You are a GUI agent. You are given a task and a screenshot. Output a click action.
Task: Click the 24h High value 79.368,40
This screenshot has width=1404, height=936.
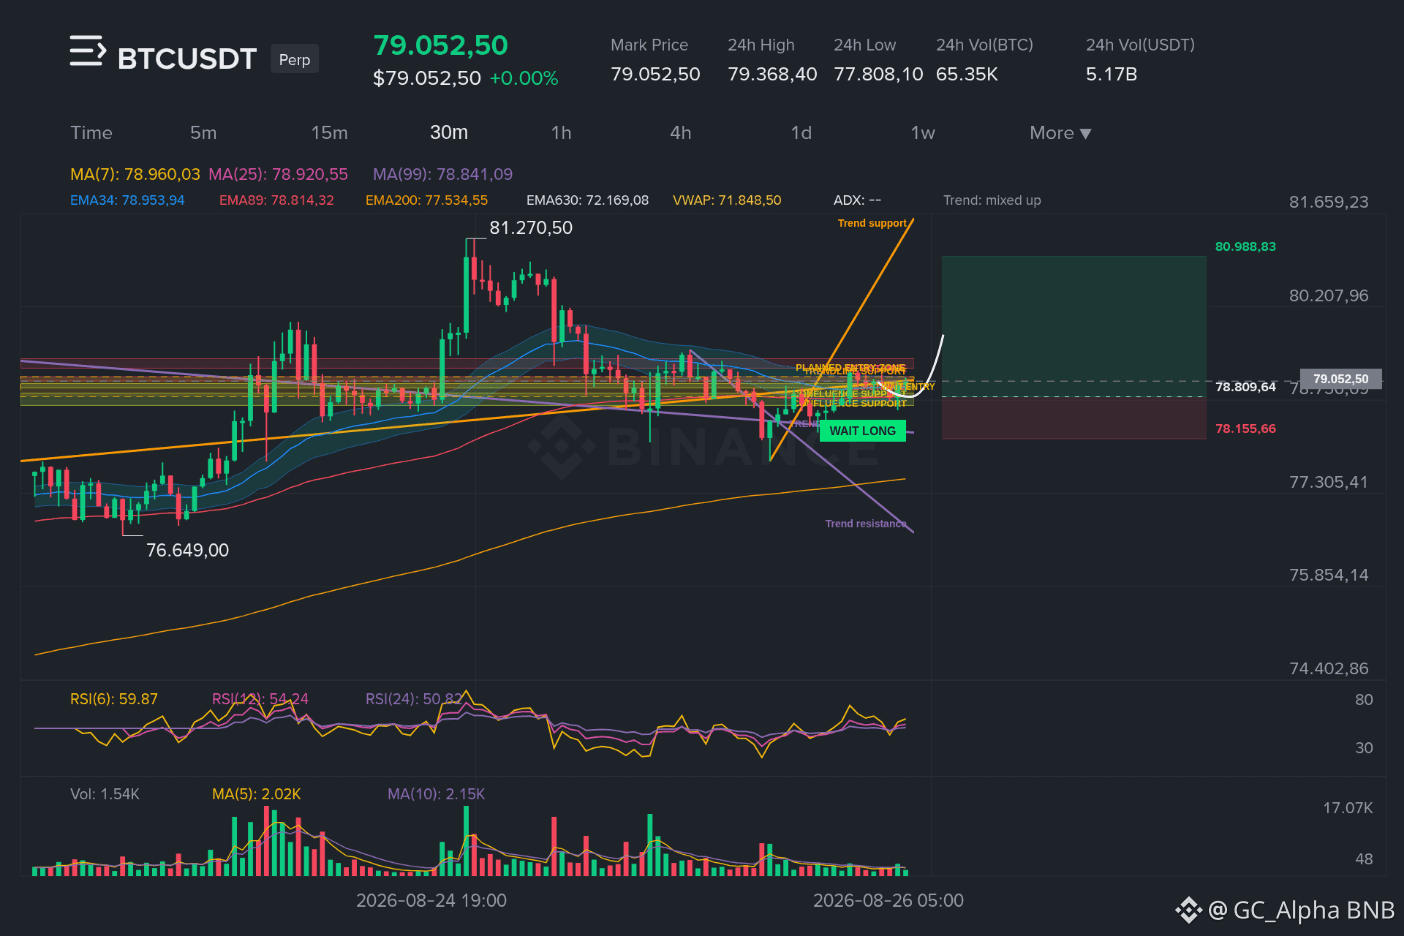click(772, 74)
